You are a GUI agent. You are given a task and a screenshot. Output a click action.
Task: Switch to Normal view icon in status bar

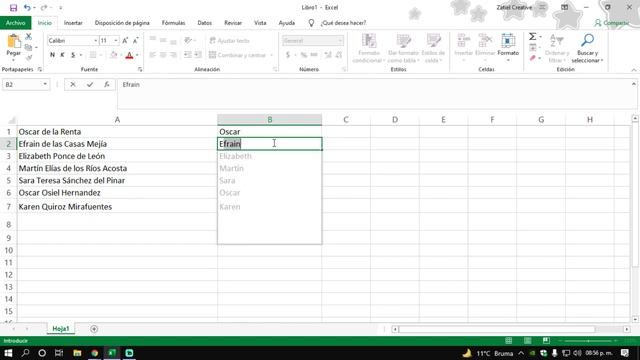pyautogui.click(x=509, y=341)
